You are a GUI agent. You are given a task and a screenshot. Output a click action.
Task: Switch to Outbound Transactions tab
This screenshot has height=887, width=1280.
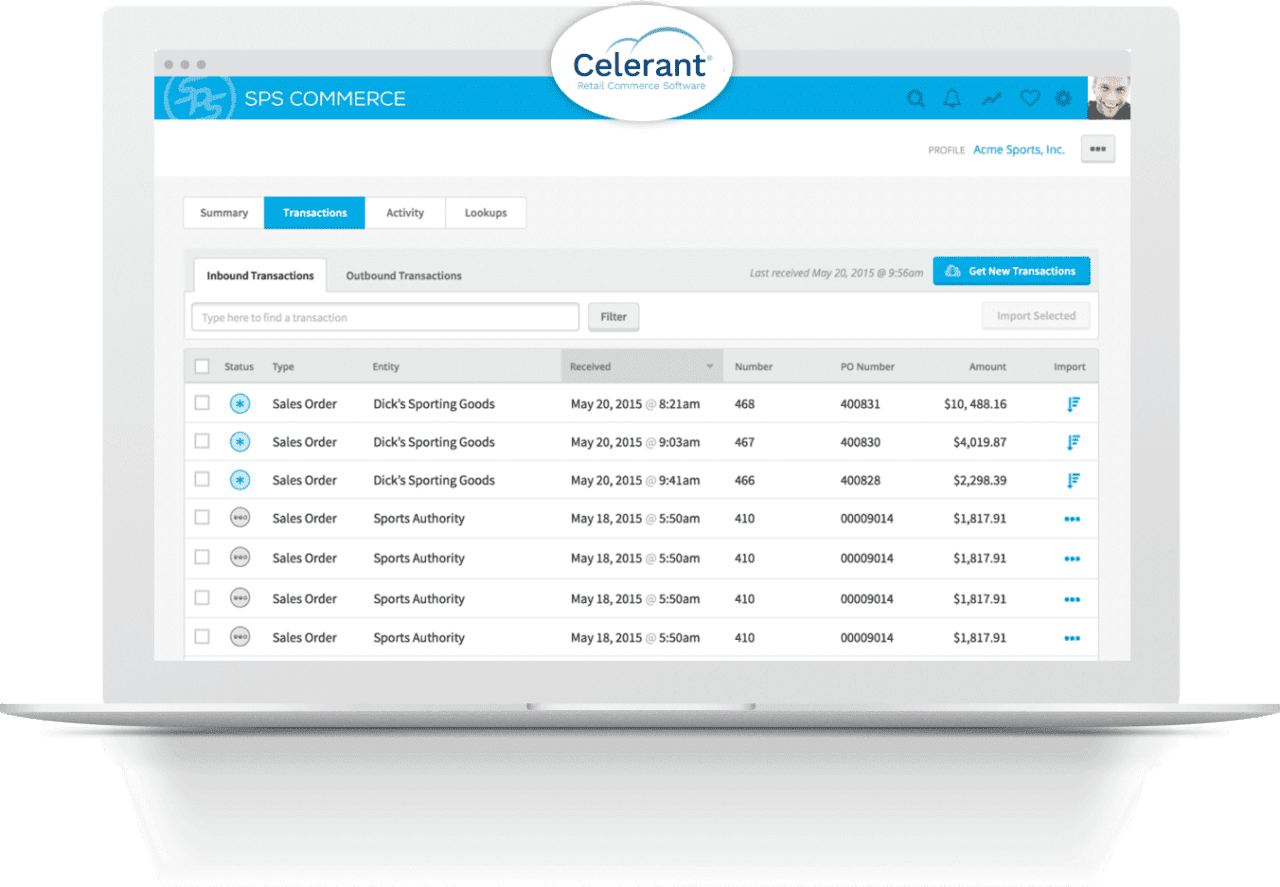click(404, 275)
